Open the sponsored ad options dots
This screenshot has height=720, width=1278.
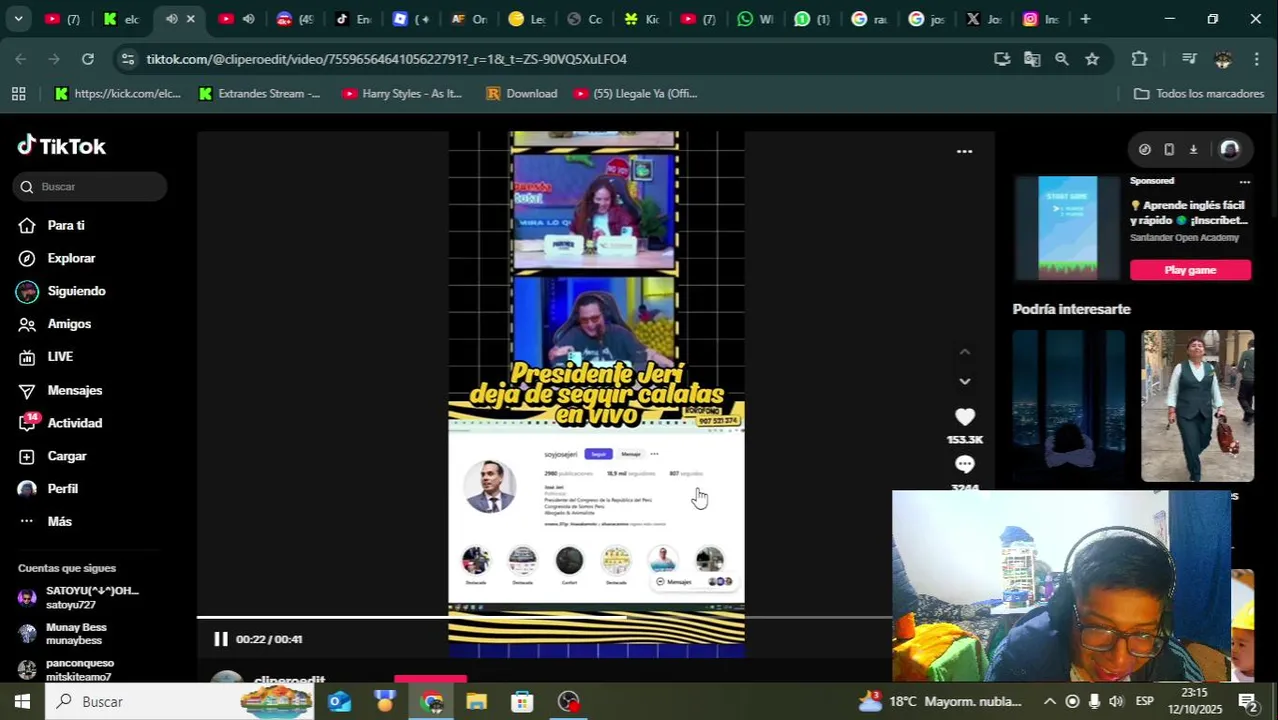[x=1245, y=181]
